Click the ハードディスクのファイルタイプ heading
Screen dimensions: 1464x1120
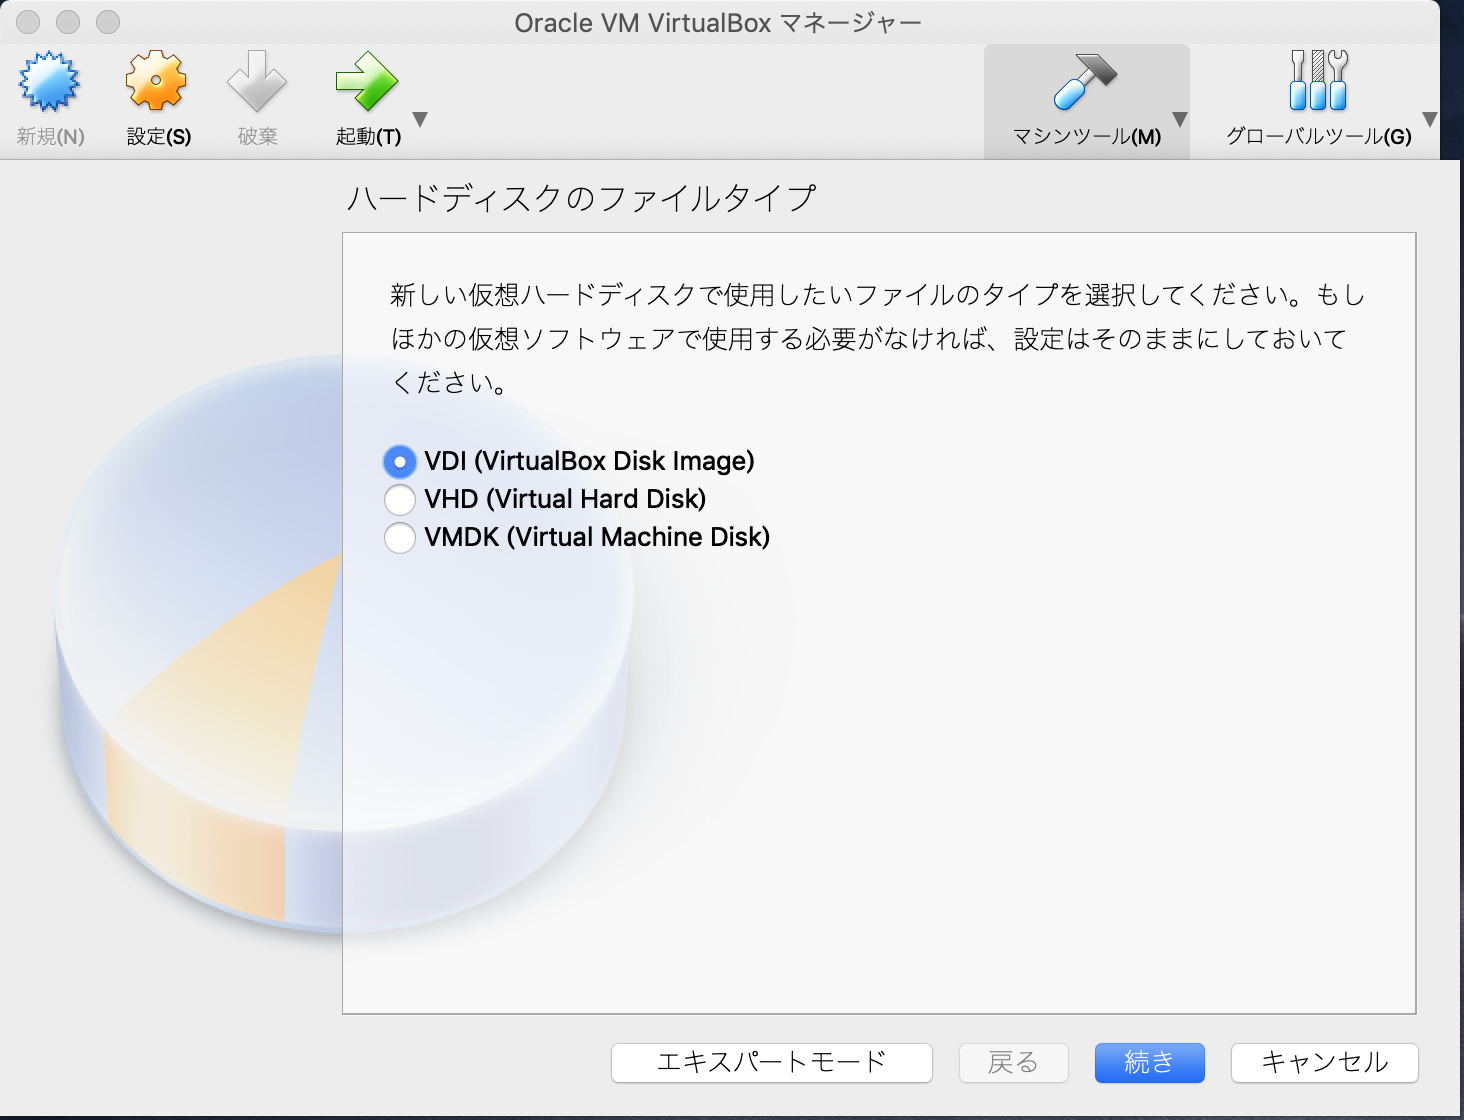[582, 198]
